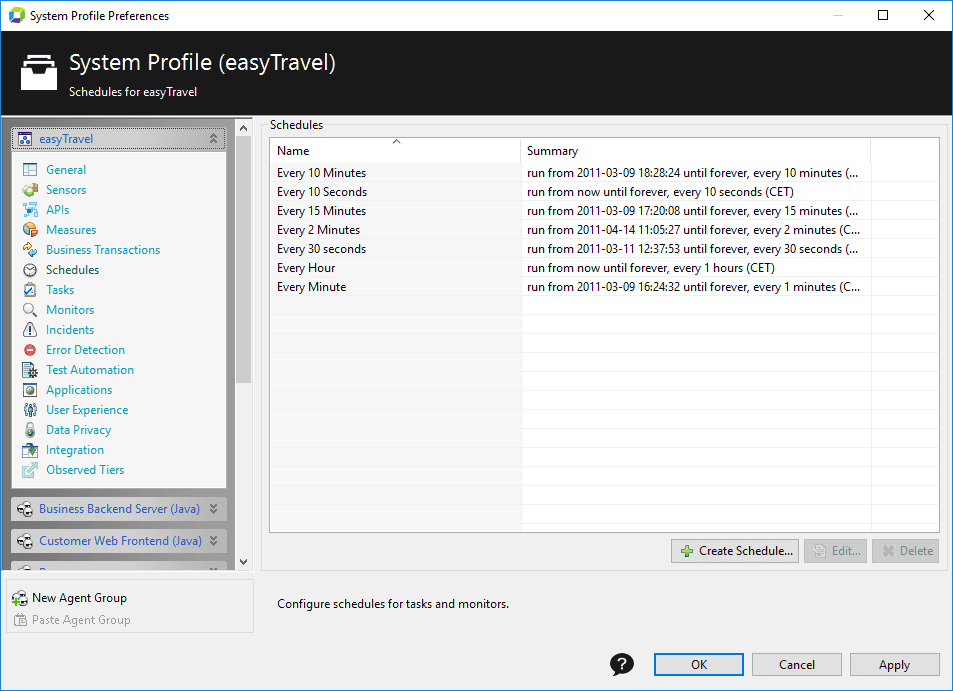Open the Monitors section
This screenshot has width=953, height=691.
tap(70, 310)
